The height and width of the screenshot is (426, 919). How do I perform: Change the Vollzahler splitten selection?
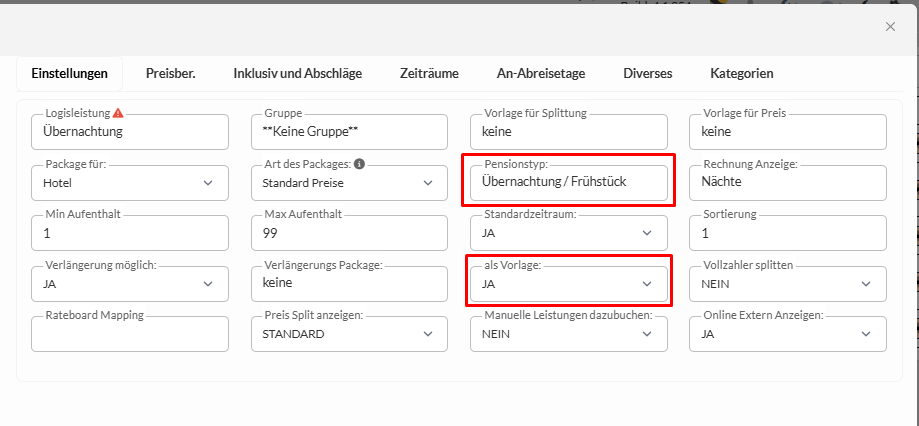[787, 284]
